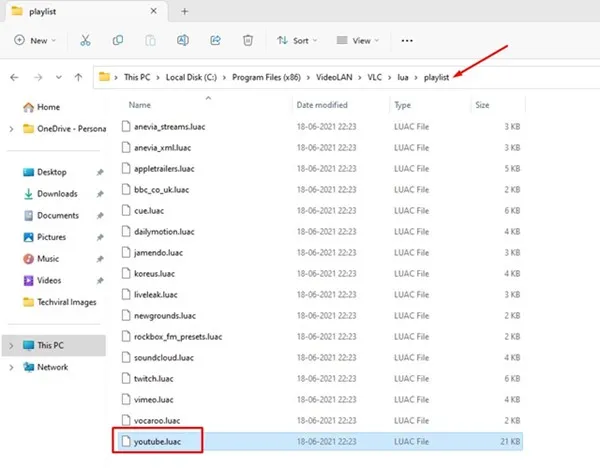Viewport: 600px width, 468px height.
Task: Expand the This PC tree node
Action: tap(11, 346)
